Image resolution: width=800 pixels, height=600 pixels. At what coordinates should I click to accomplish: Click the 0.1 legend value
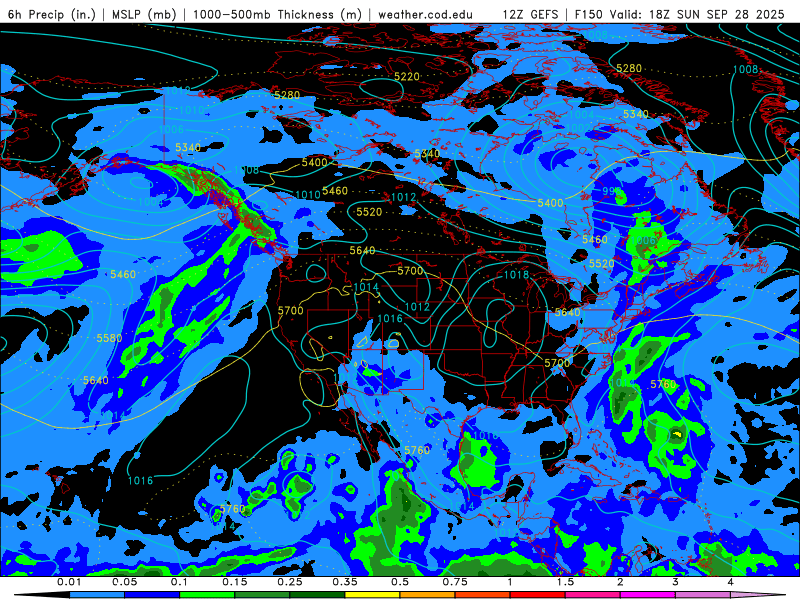coord(179,582)
